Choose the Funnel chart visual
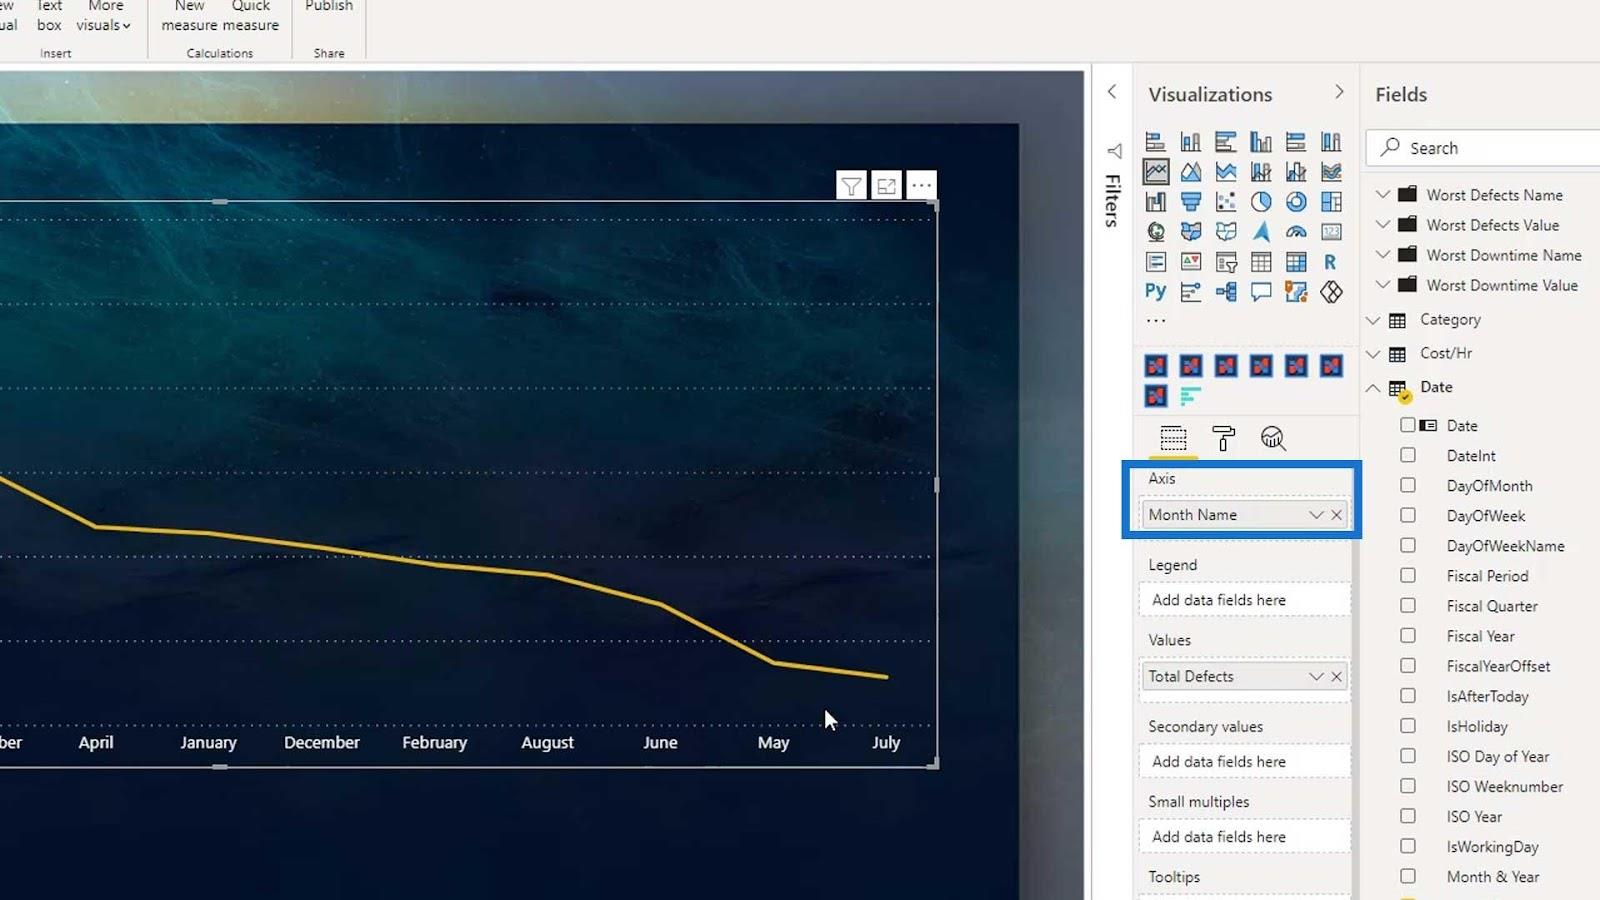The height and width of the screenshot is (900, 1600). coord(1190,202)
